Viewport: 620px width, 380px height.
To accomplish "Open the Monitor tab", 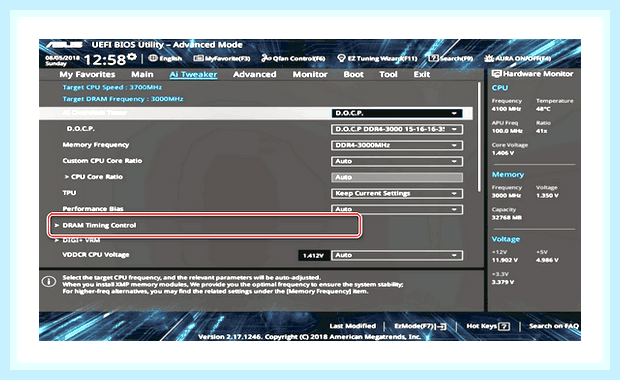I will click(310, 74).
